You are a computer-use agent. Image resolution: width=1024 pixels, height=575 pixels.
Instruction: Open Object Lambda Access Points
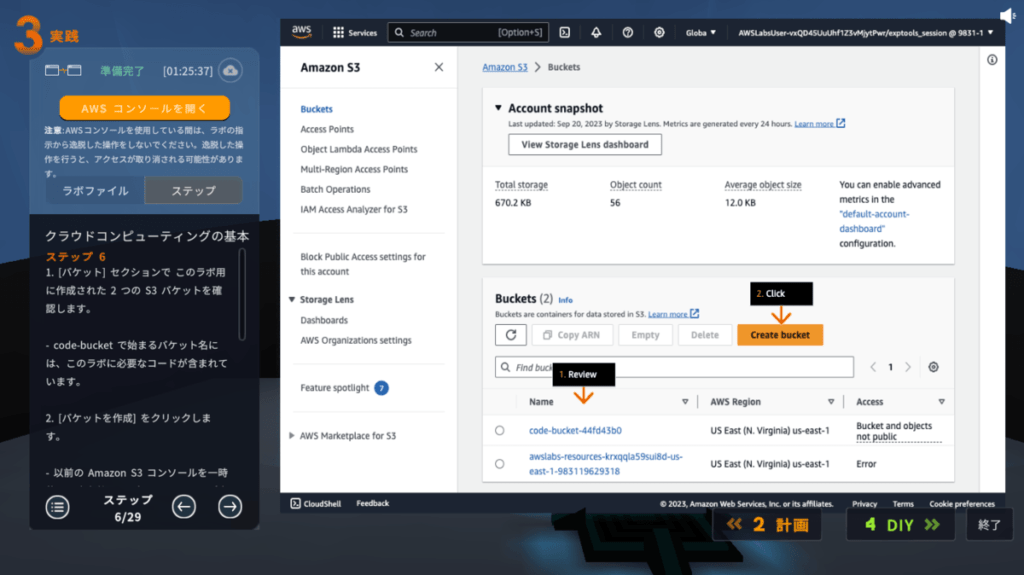(x=359, y=149)
